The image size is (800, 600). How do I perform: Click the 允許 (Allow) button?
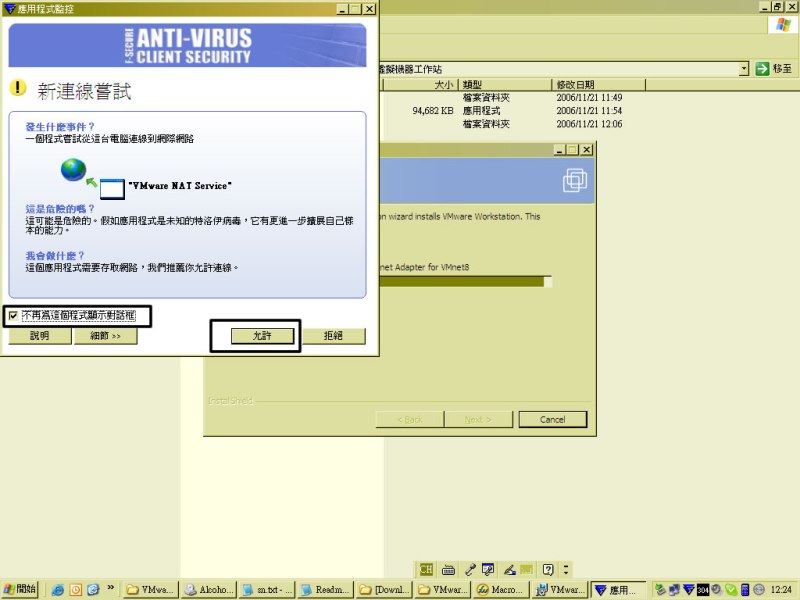coord(262,336)
